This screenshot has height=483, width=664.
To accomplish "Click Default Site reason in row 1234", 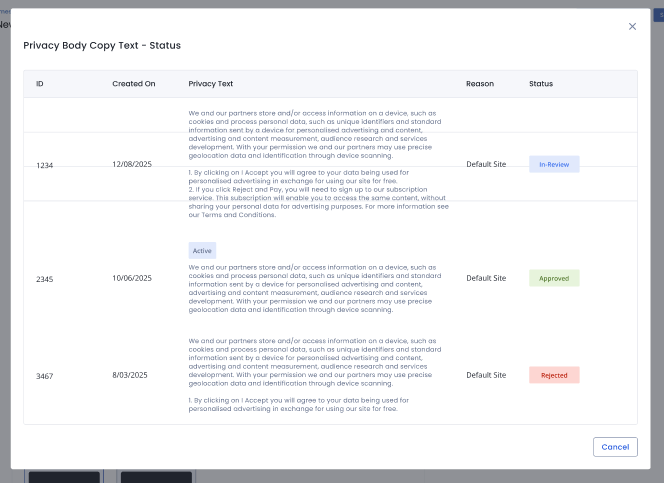I will point(486,164).
